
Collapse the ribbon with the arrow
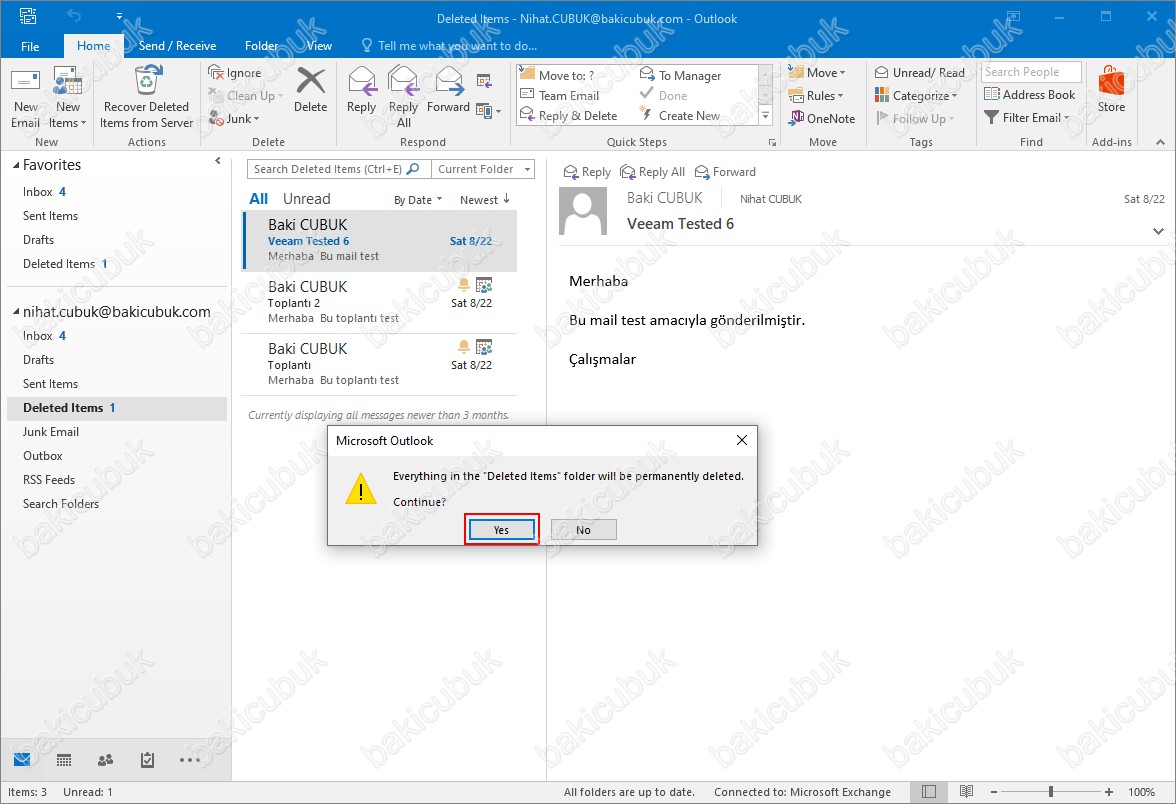(1160, 142)
